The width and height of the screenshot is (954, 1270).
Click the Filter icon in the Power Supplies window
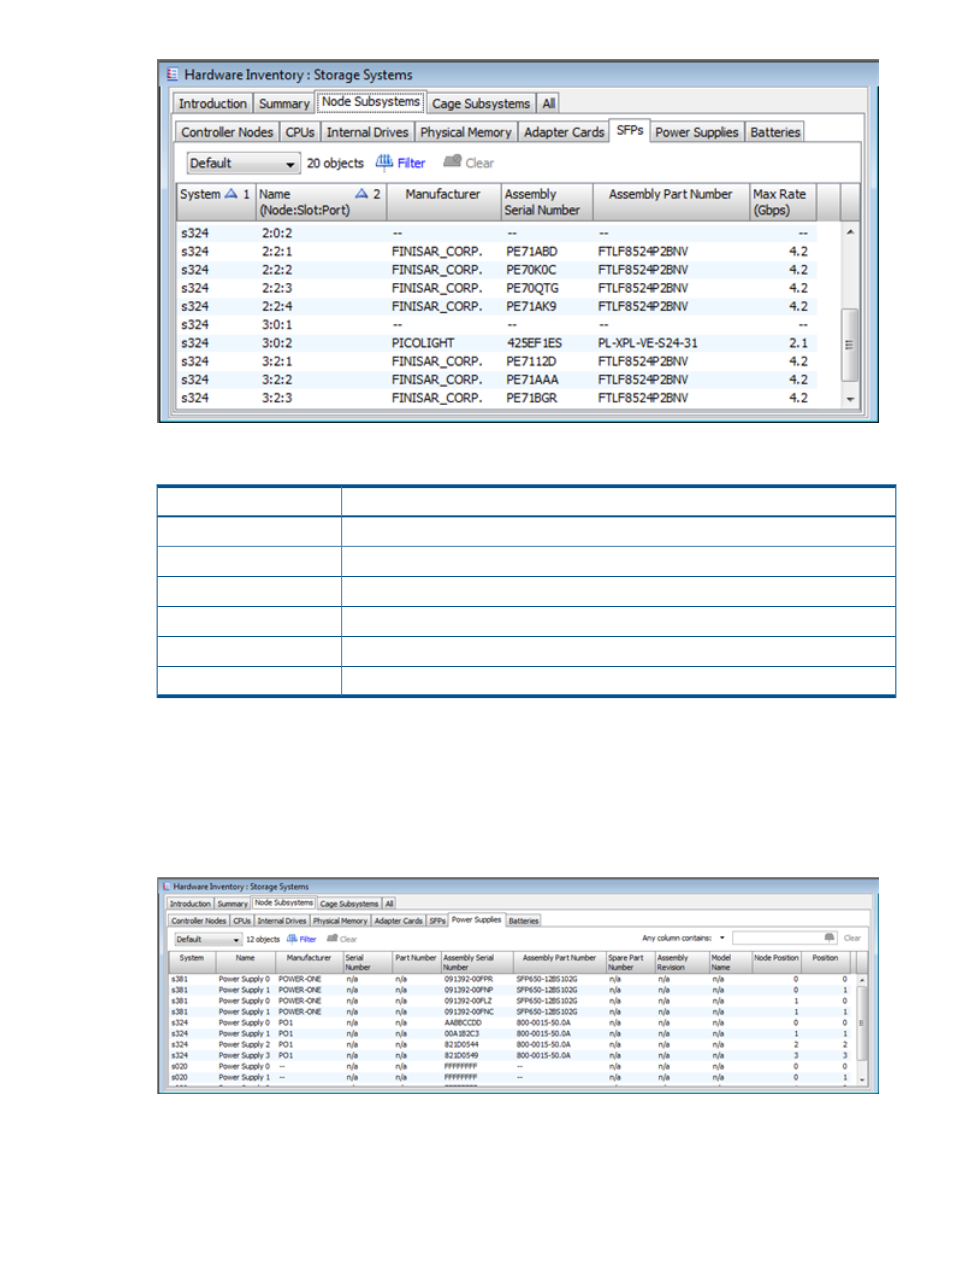pos(292,939)
